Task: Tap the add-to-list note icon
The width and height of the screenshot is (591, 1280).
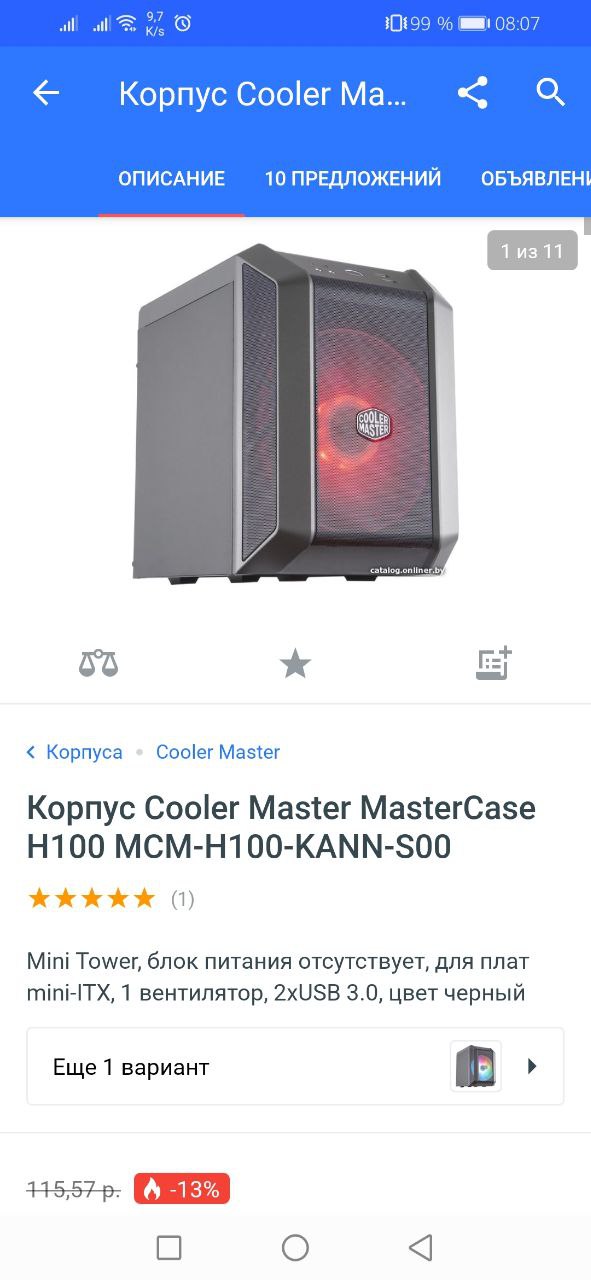Action: click(493, 662)
